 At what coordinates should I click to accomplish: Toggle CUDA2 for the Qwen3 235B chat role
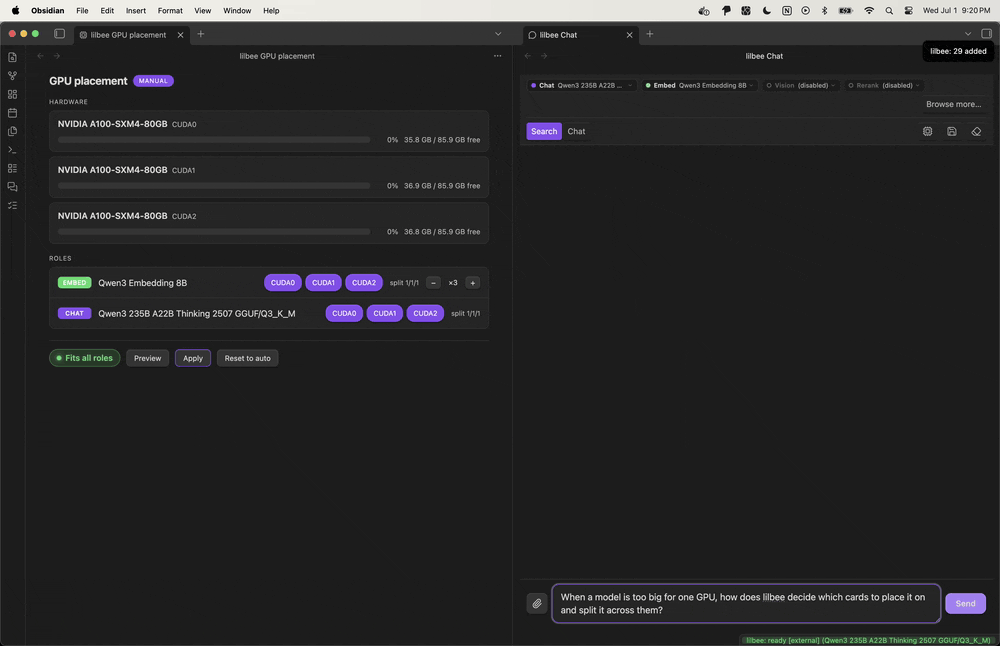(x=425, y=313)
